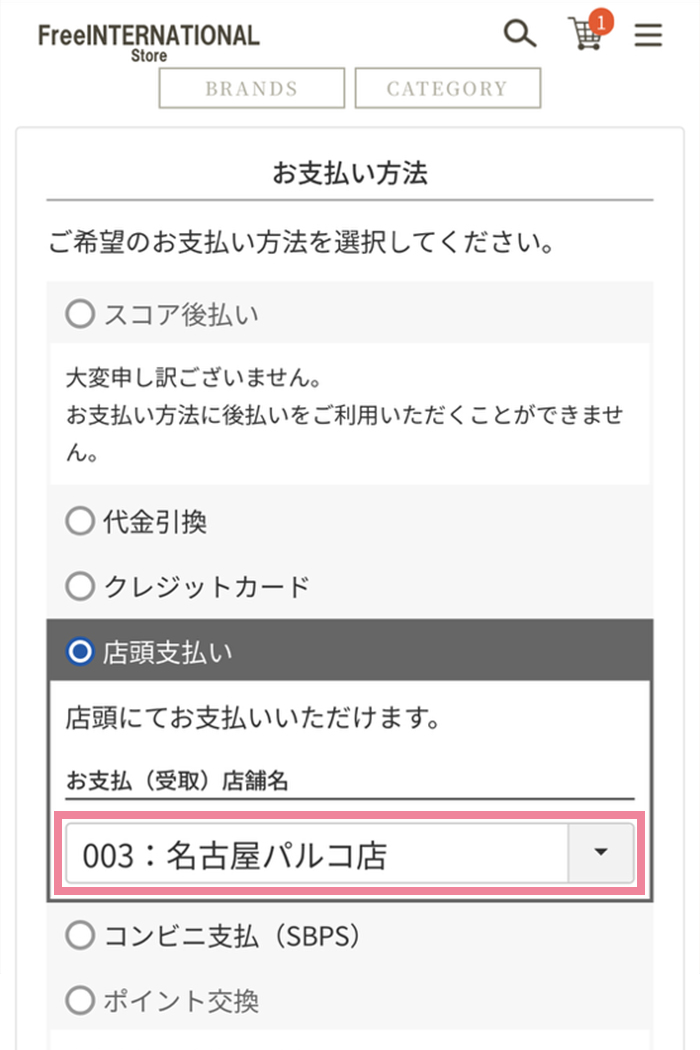Select スコア後払い payment option
The height and width of the screenshot is (1050, 700).
(79, 315)
